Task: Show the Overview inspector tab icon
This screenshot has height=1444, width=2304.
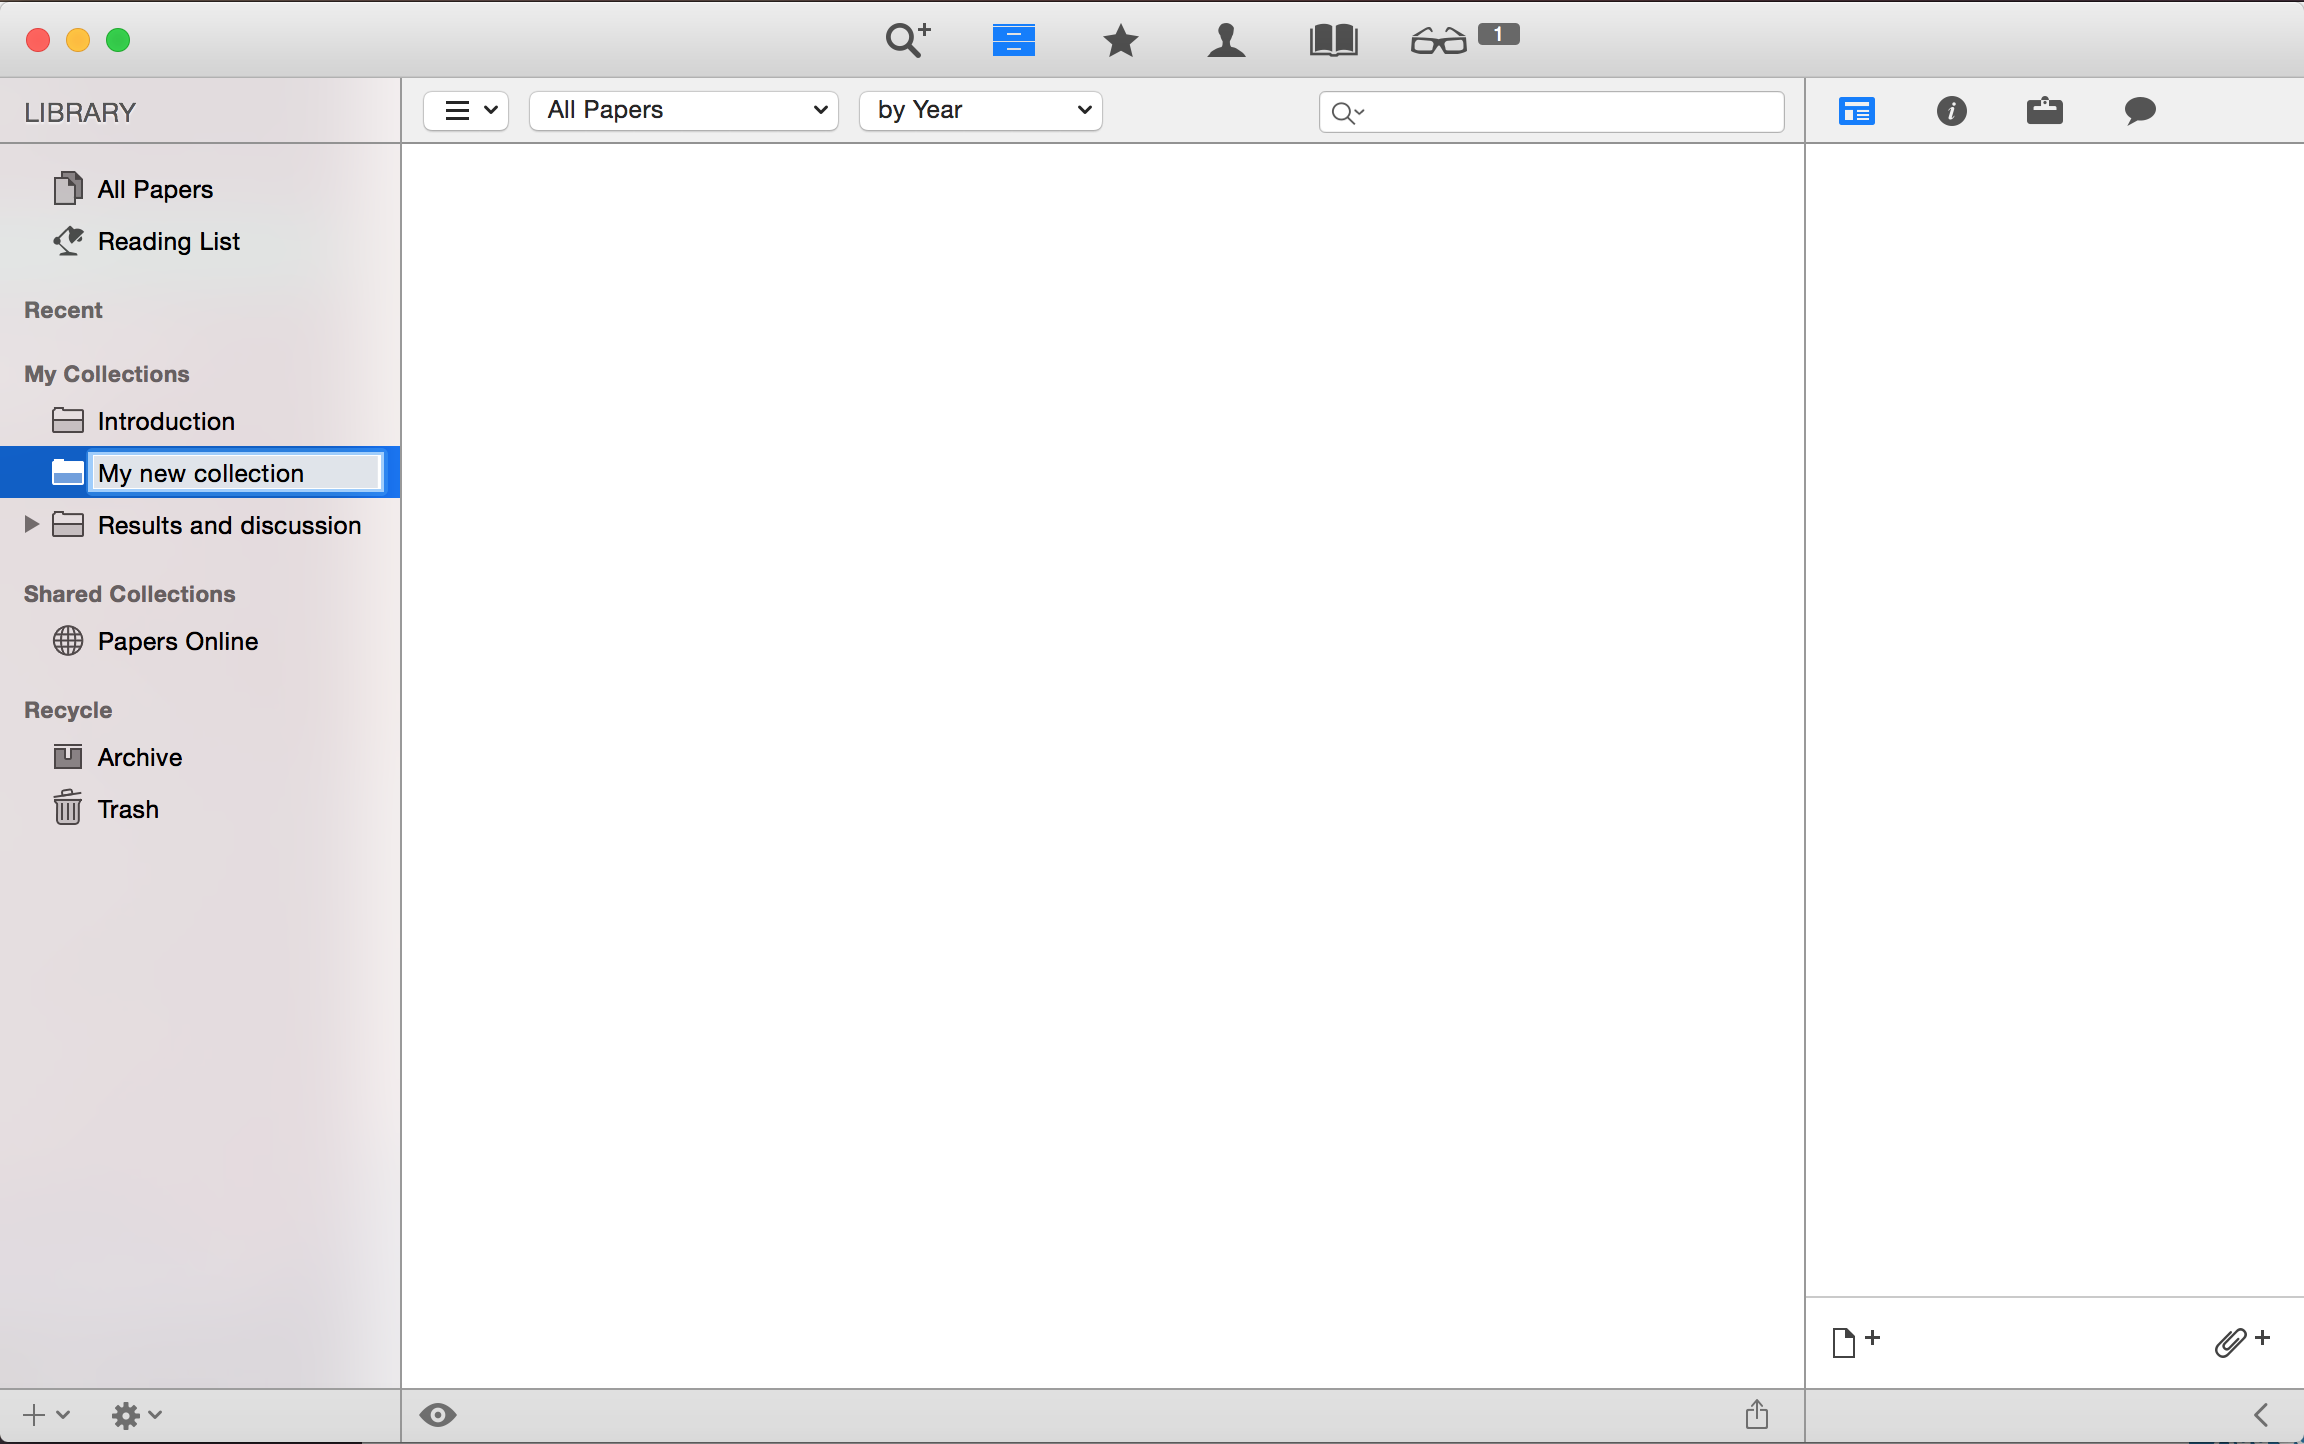Action: coord(1856,111)
